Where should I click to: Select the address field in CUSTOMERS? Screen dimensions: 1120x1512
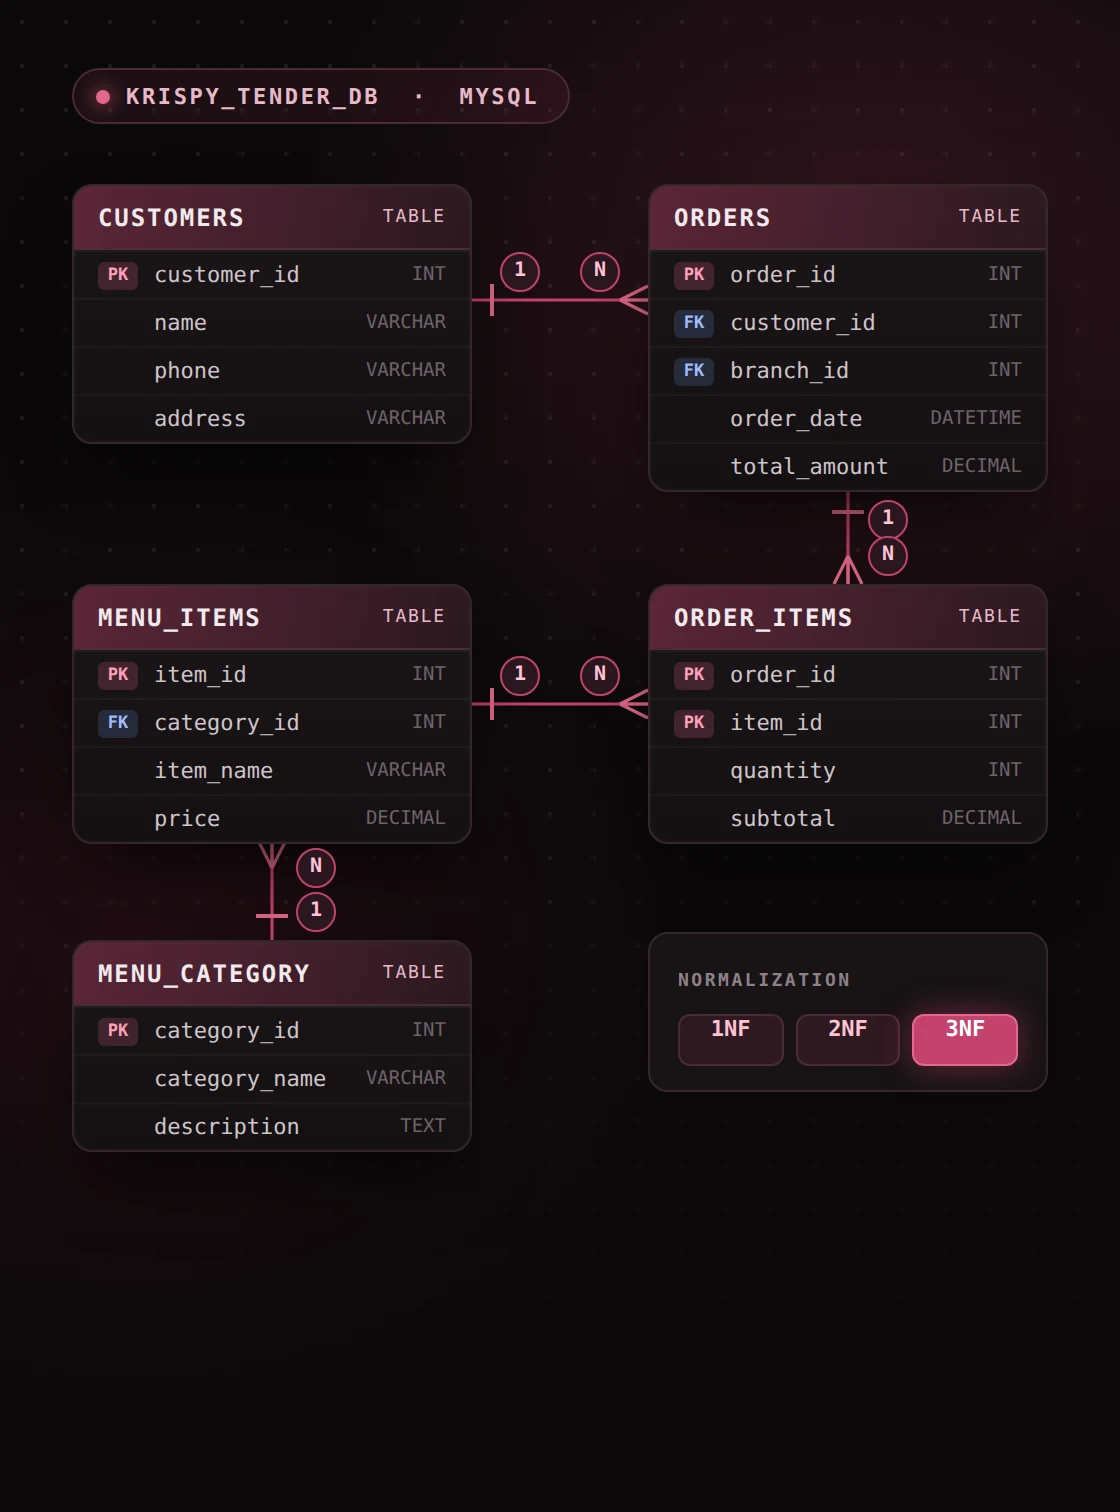272,418
